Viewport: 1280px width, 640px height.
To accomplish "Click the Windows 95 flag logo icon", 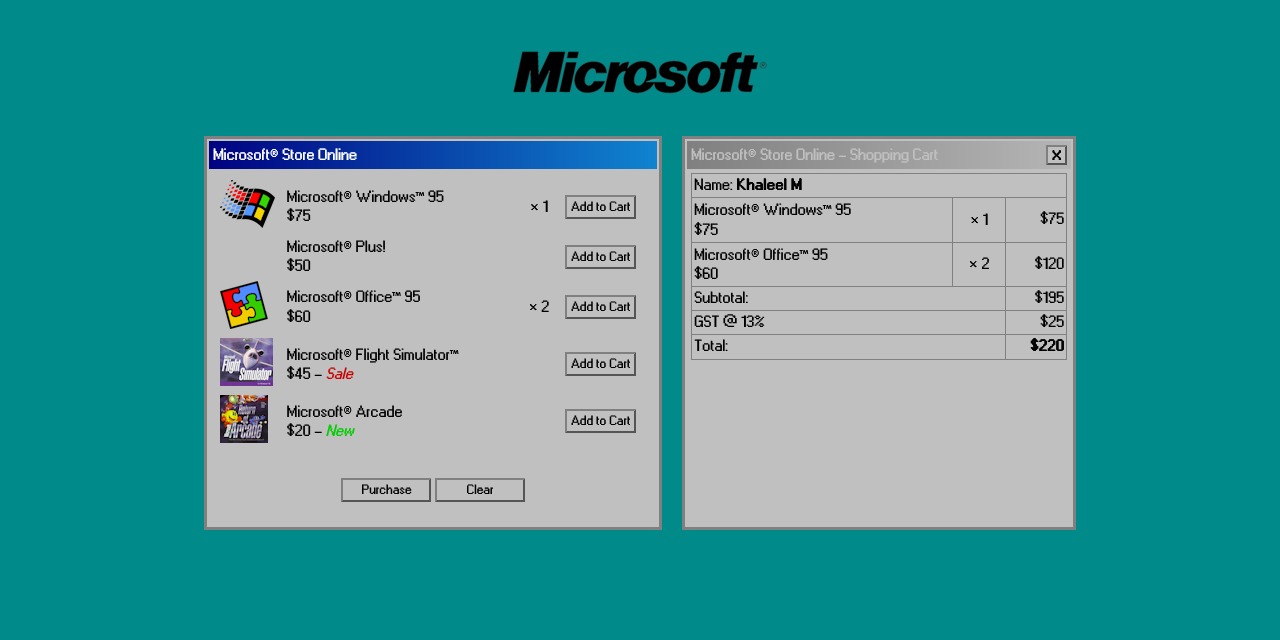I will pos(246,205).
